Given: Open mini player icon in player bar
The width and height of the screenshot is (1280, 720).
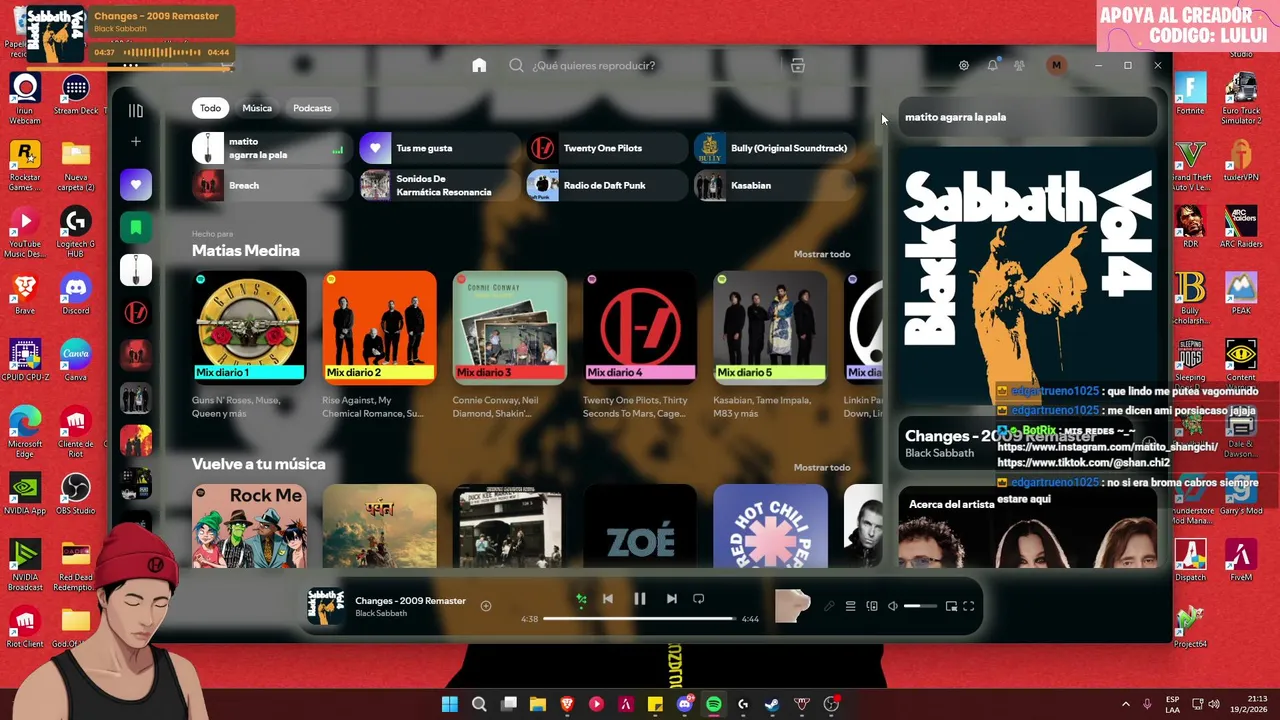Looking at the screenshot, I should click(x=951, y=606).
